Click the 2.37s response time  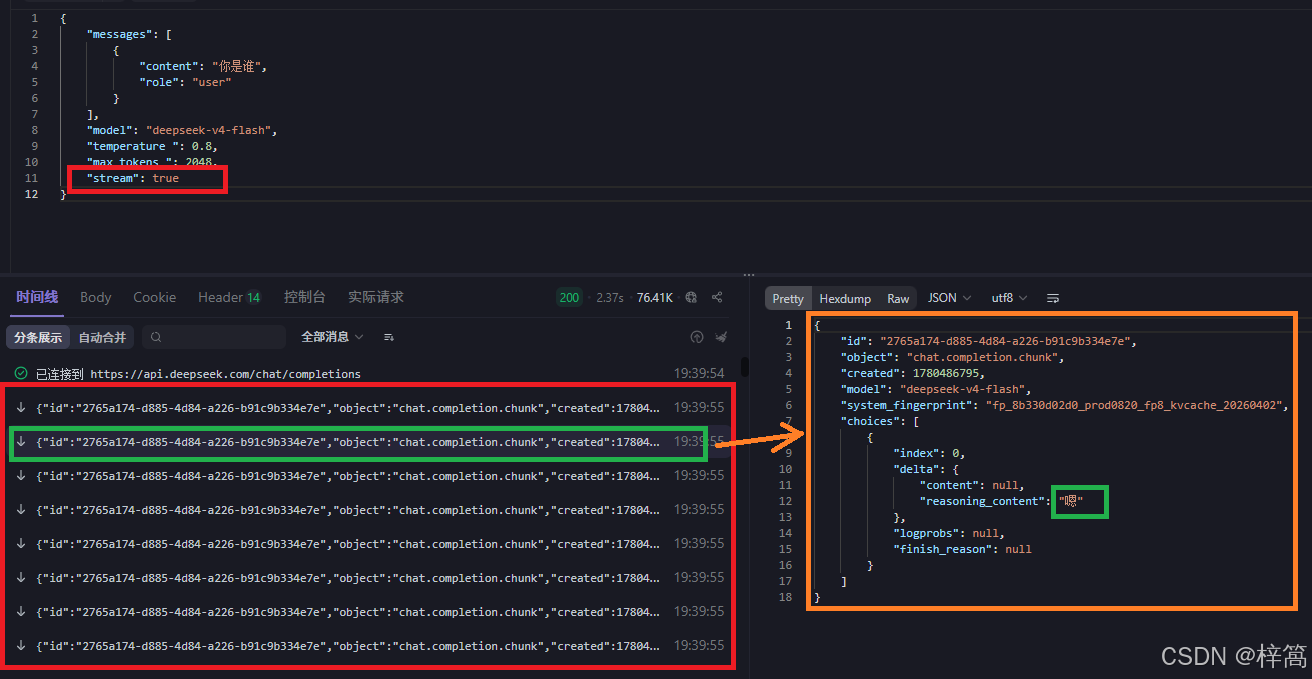tap(609, 297)
